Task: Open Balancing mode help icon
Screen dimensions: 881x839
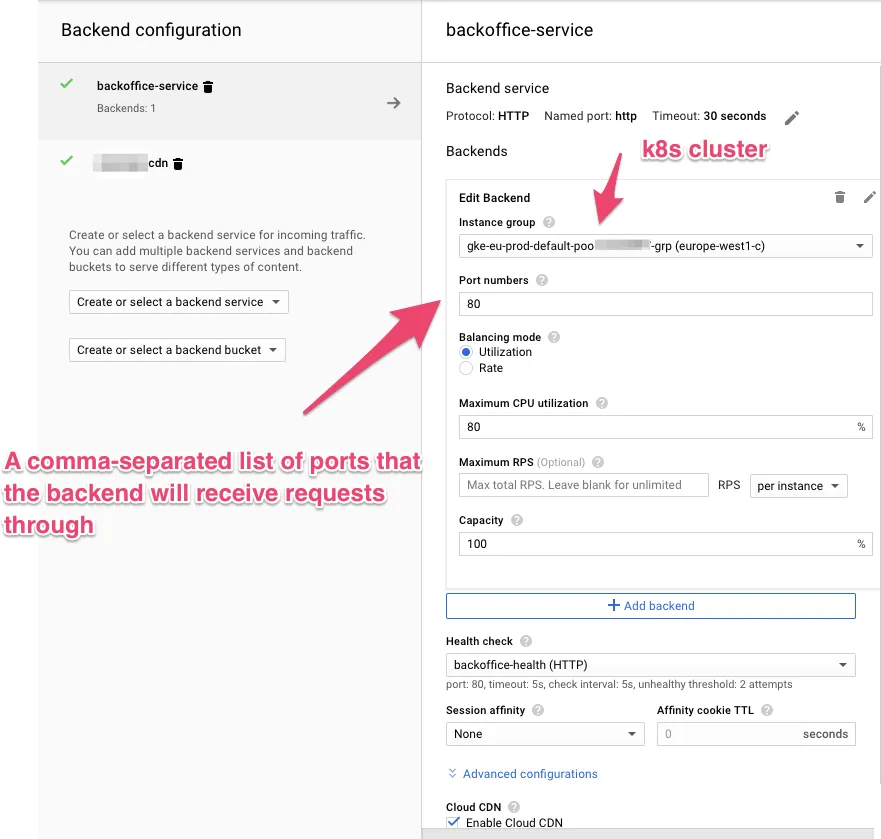Action: [x=554, y=337]
